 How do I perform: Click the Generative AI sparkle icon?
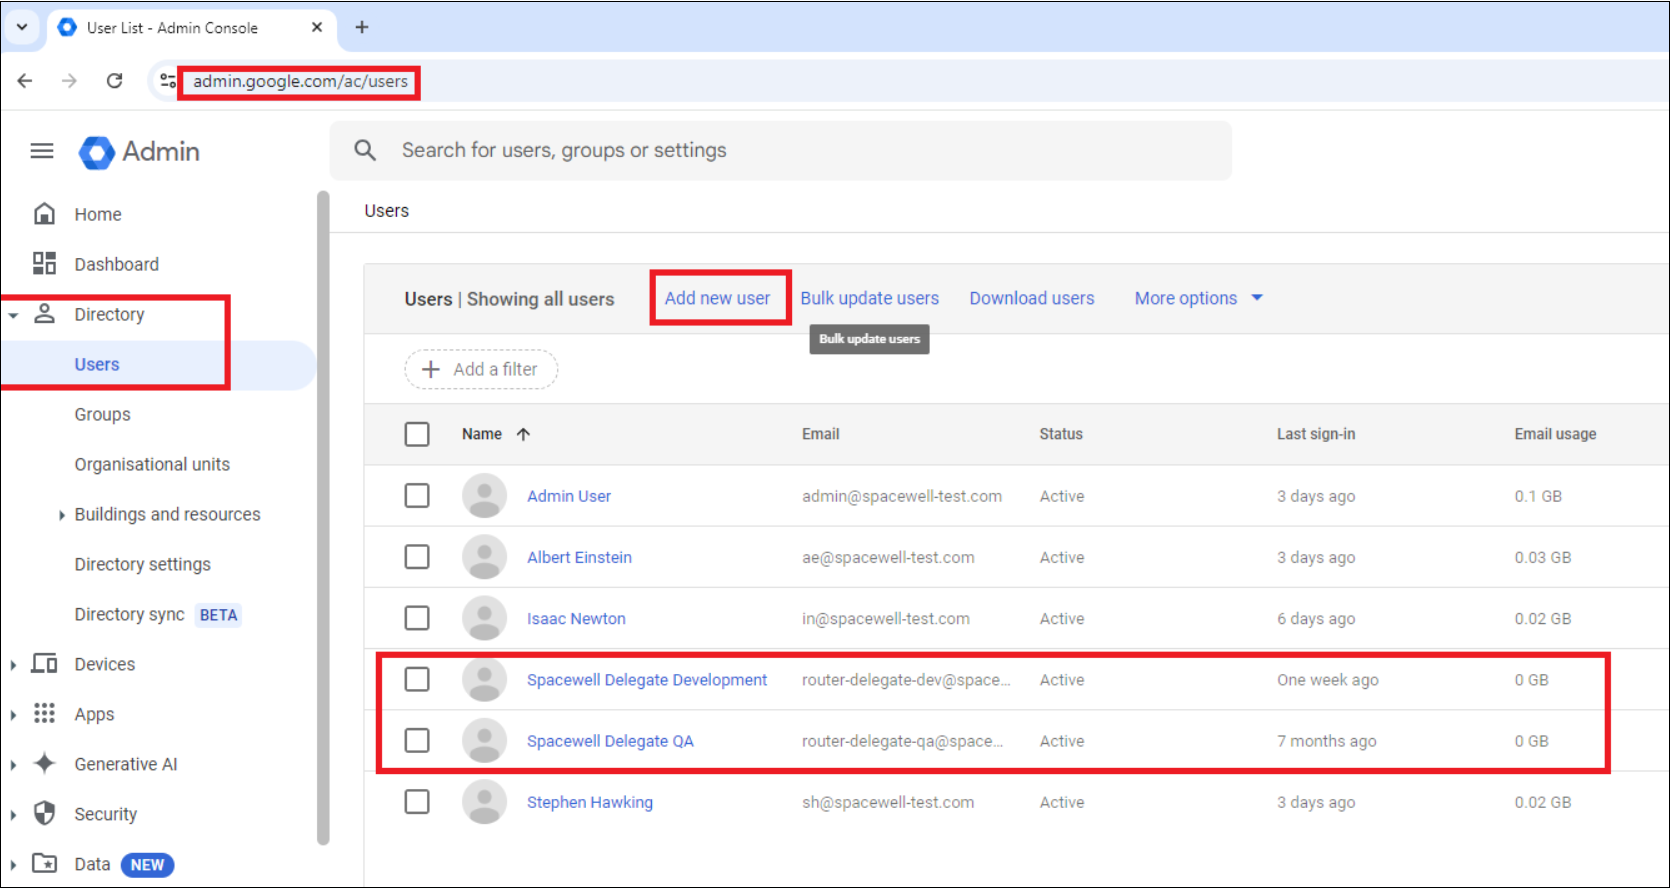click(44, 763)
